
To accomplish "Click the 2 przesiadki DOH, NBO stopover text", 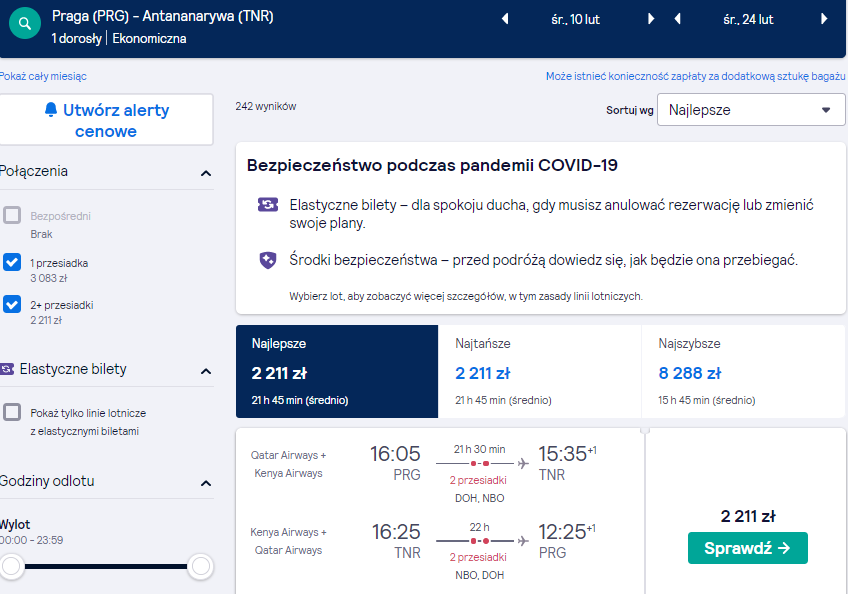I will 479,489.
